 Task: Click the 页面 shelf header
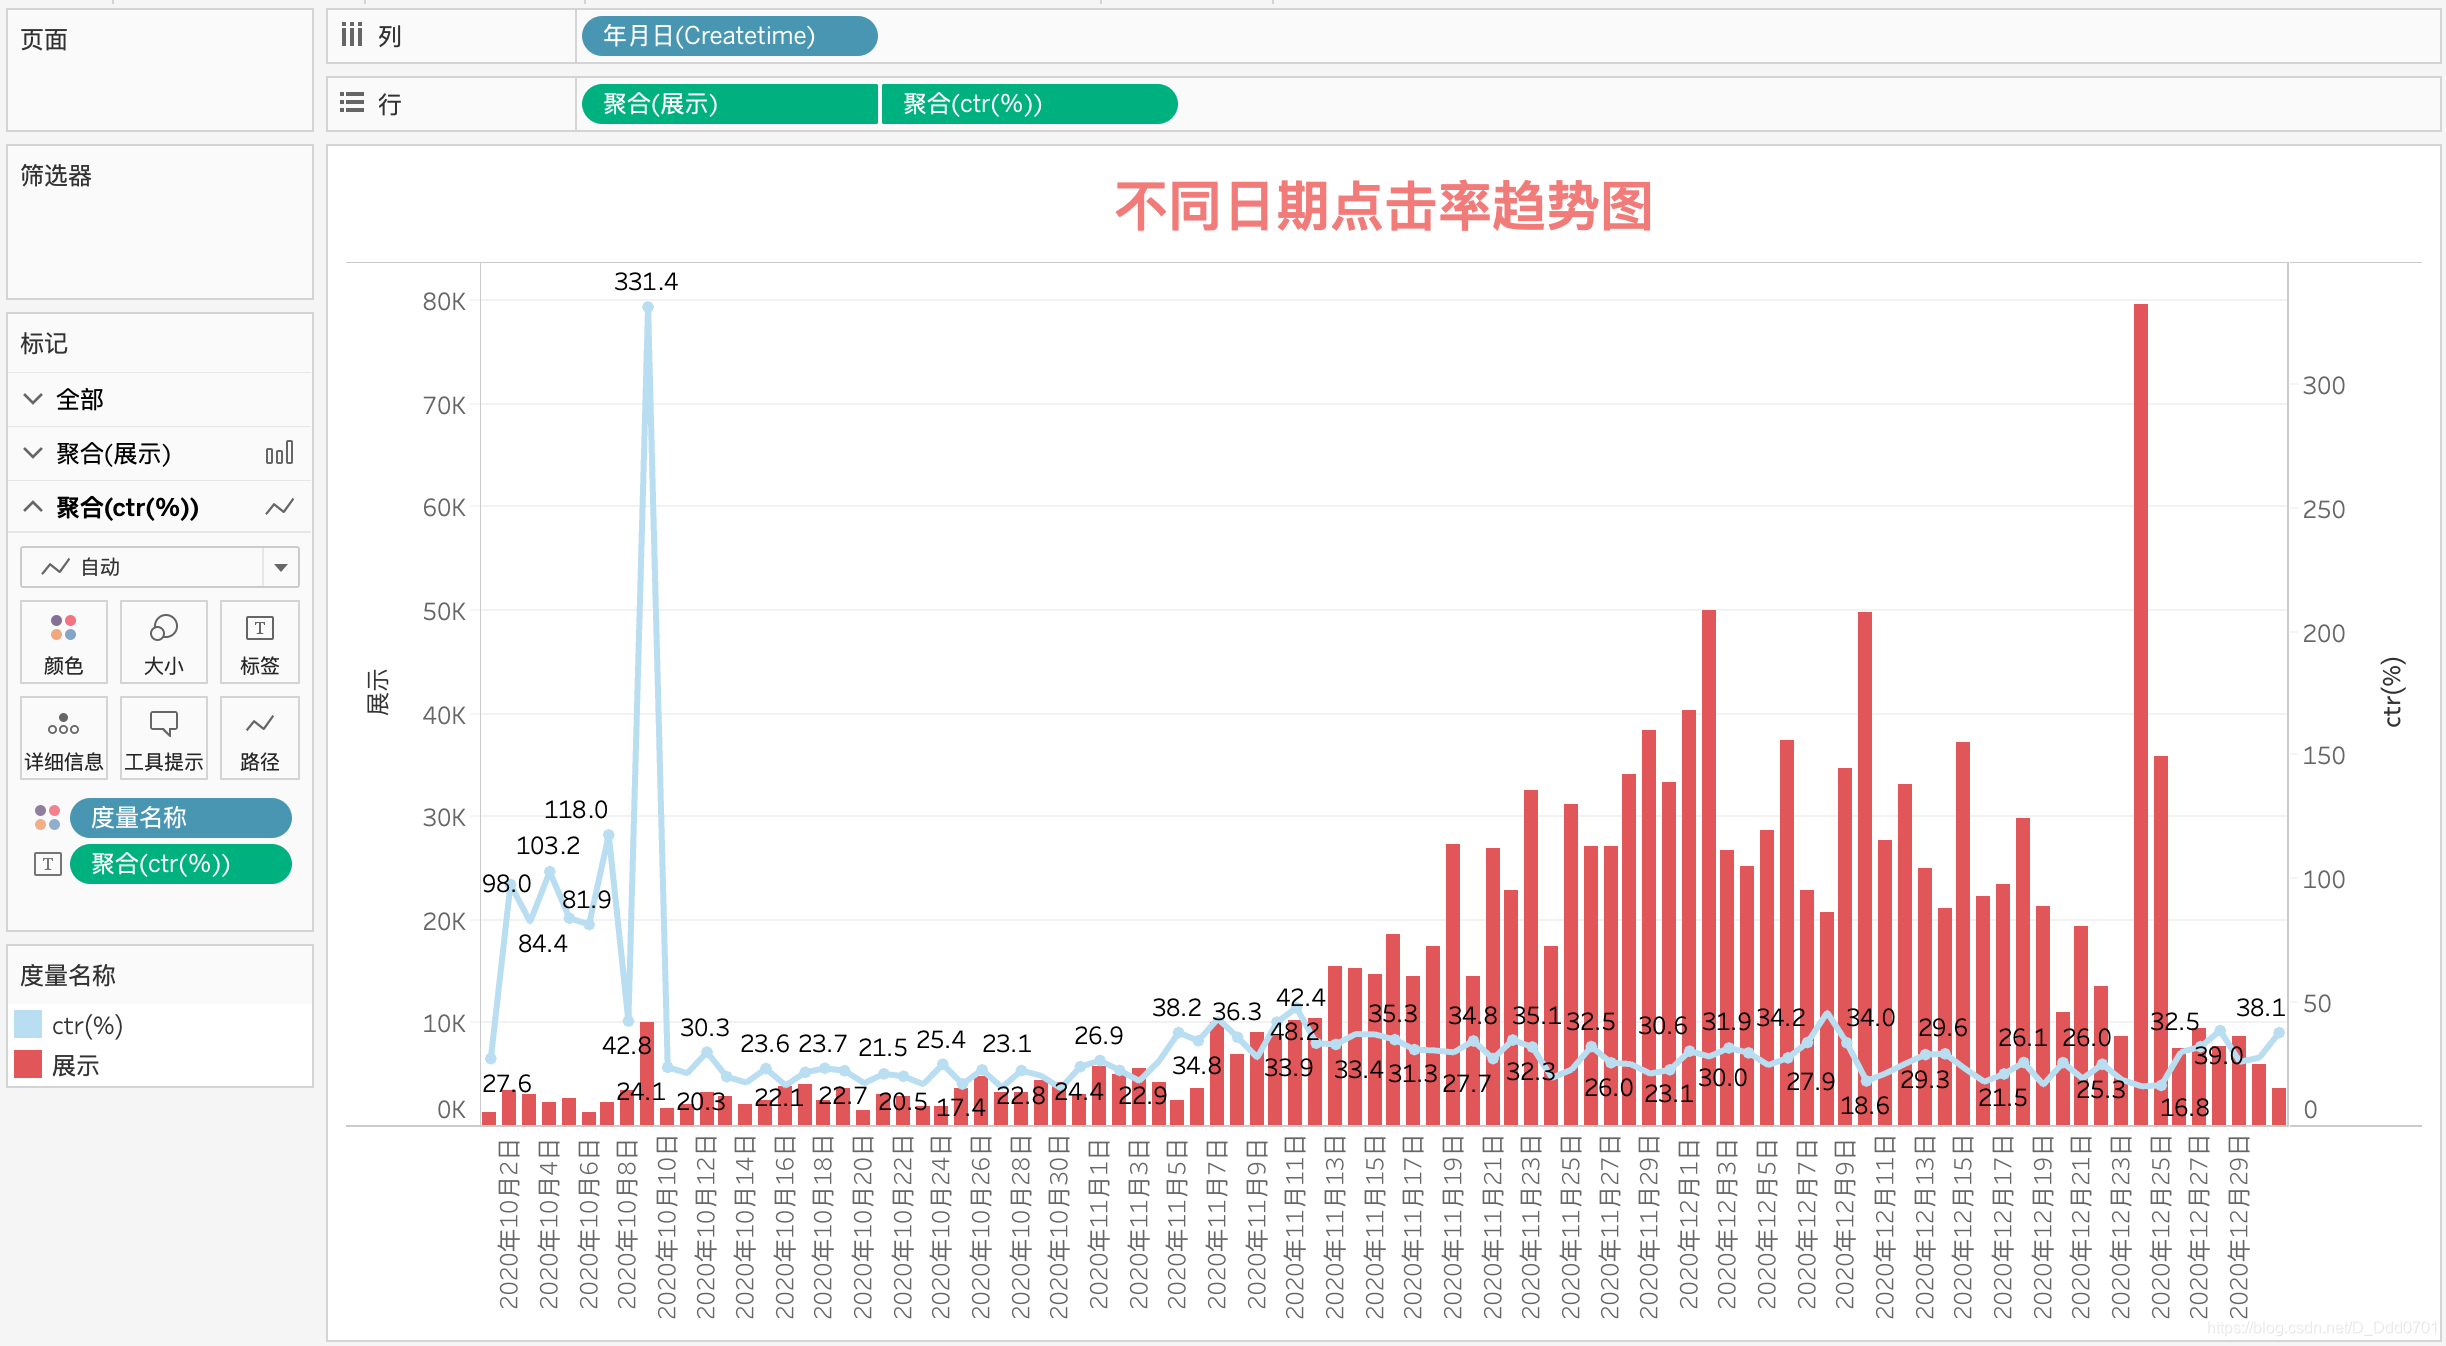(x=44, y=39)
